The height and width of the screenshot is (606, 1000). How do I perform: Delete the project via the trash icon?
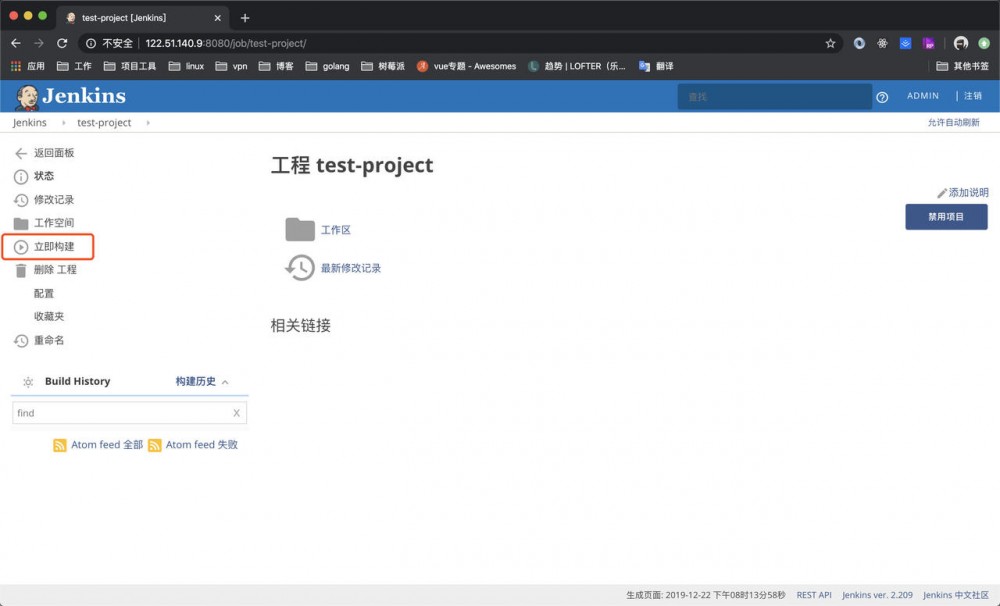coord(18,269)
